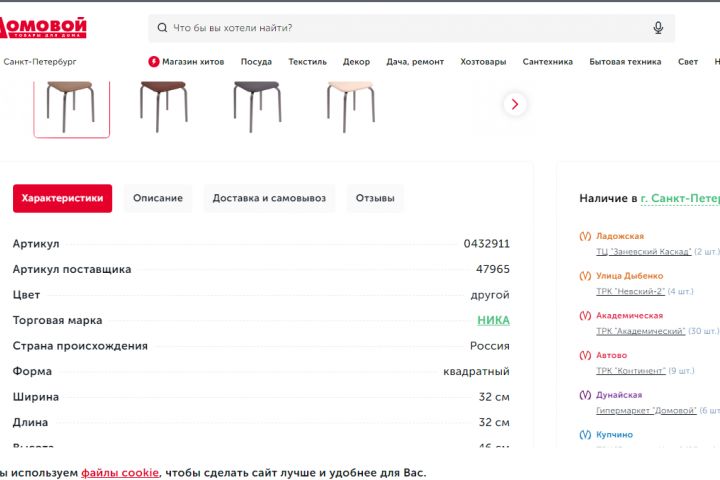
Task: Change city from Санкт-Петербург
Action: pos(40,62)
